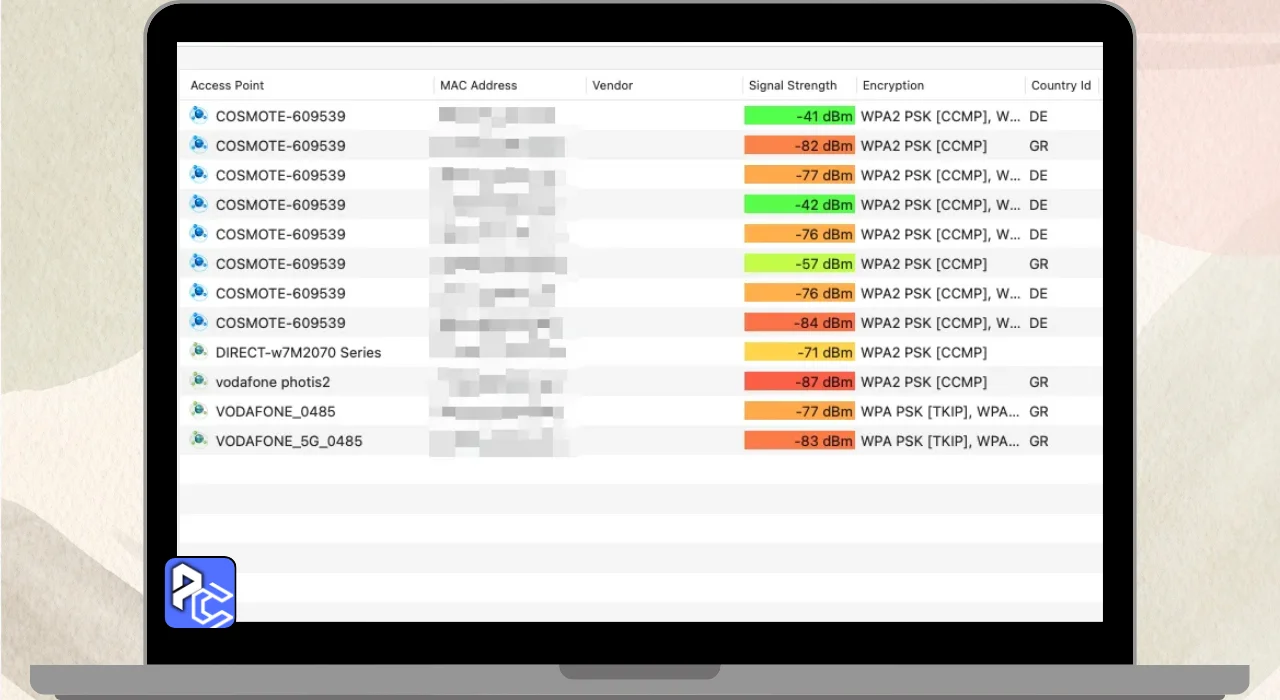Sort by the Country Id column header

tap(1061, 85)
